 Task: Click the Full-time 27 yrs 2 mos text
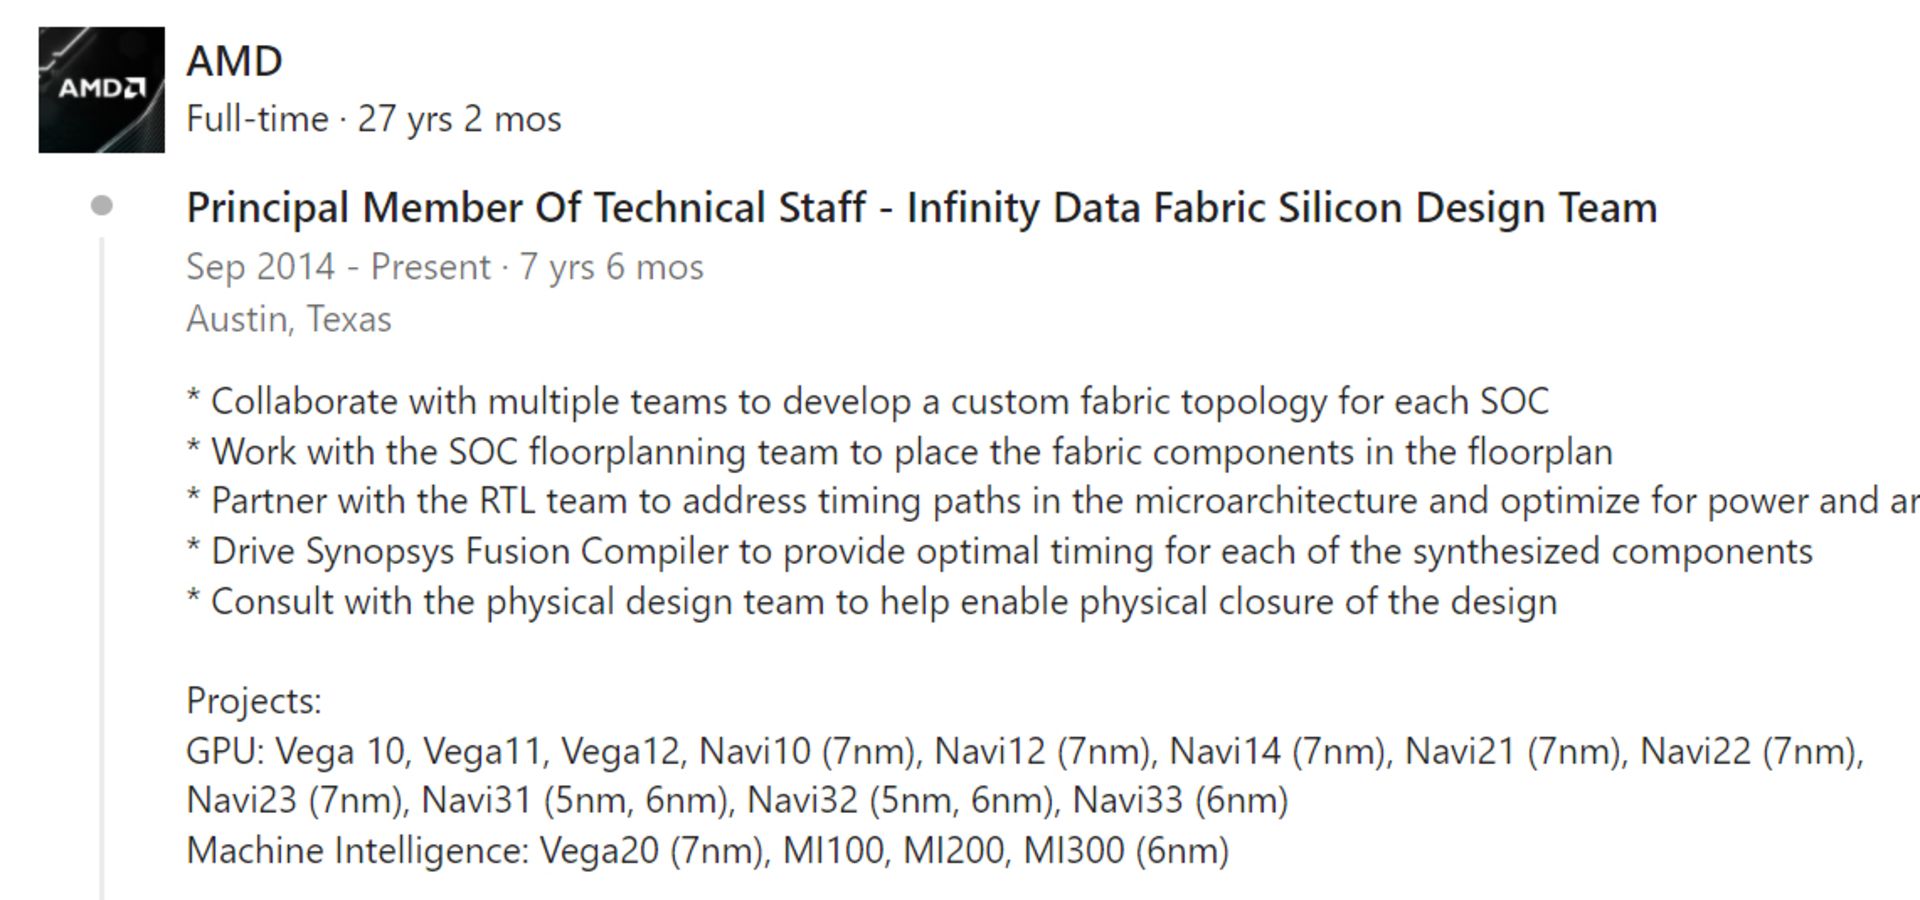(x=373, y=119)
